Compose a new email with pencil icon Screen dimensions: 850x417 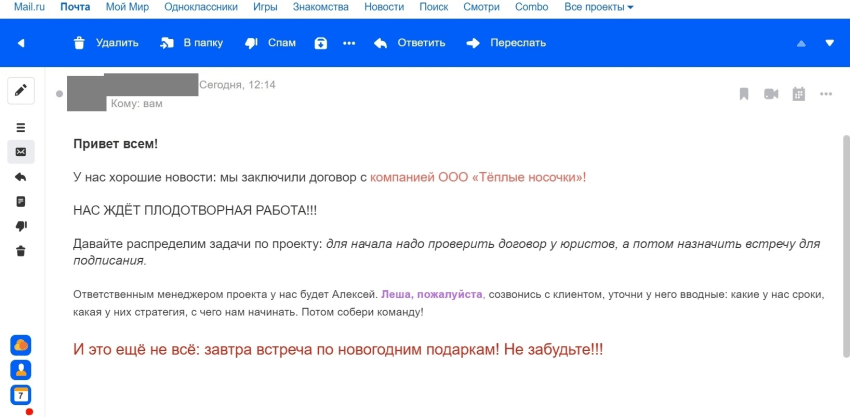coord(21,91)
